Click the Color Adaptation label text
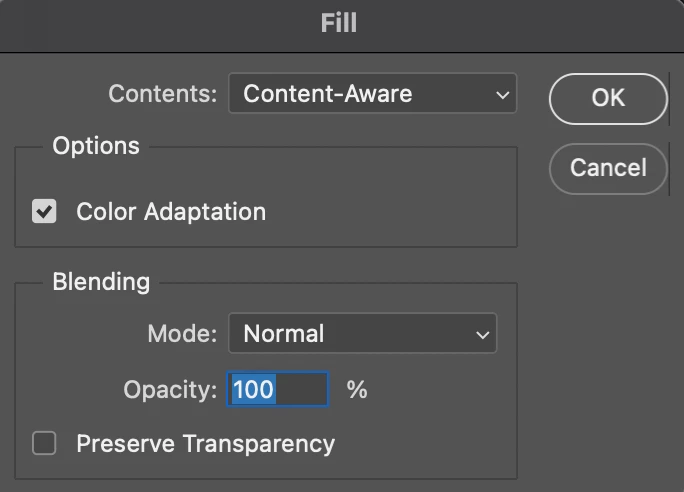Viewport: 684px width, 492px height. [171, 212]
